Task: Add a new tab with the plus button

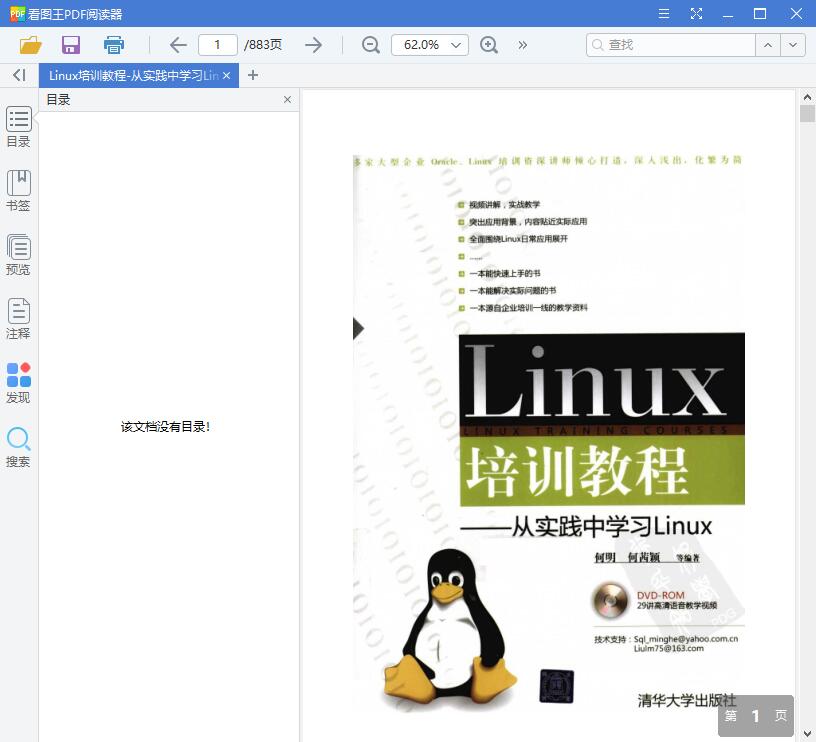Action: [253, 75]
